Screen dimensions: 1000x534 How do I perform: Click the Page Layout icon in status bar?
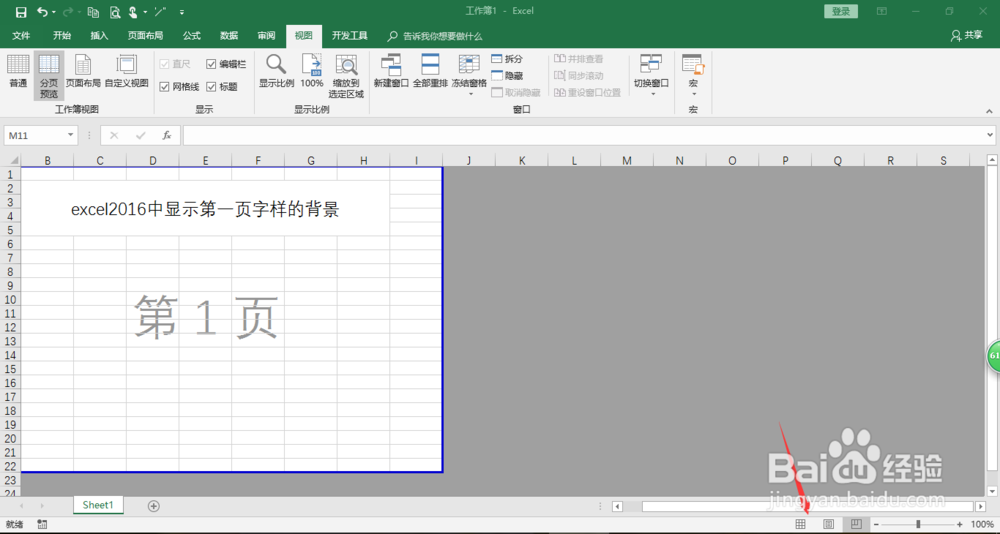[828, 524]
